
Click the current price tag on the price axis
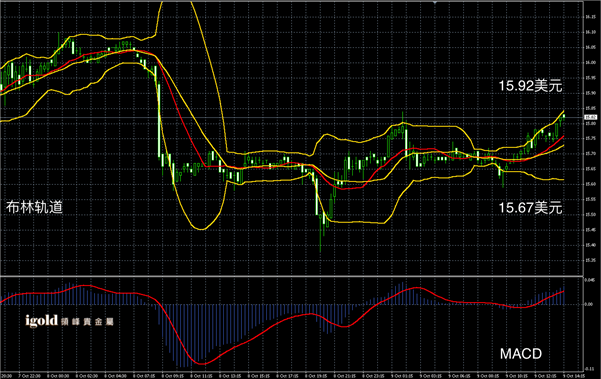(590, 117)
